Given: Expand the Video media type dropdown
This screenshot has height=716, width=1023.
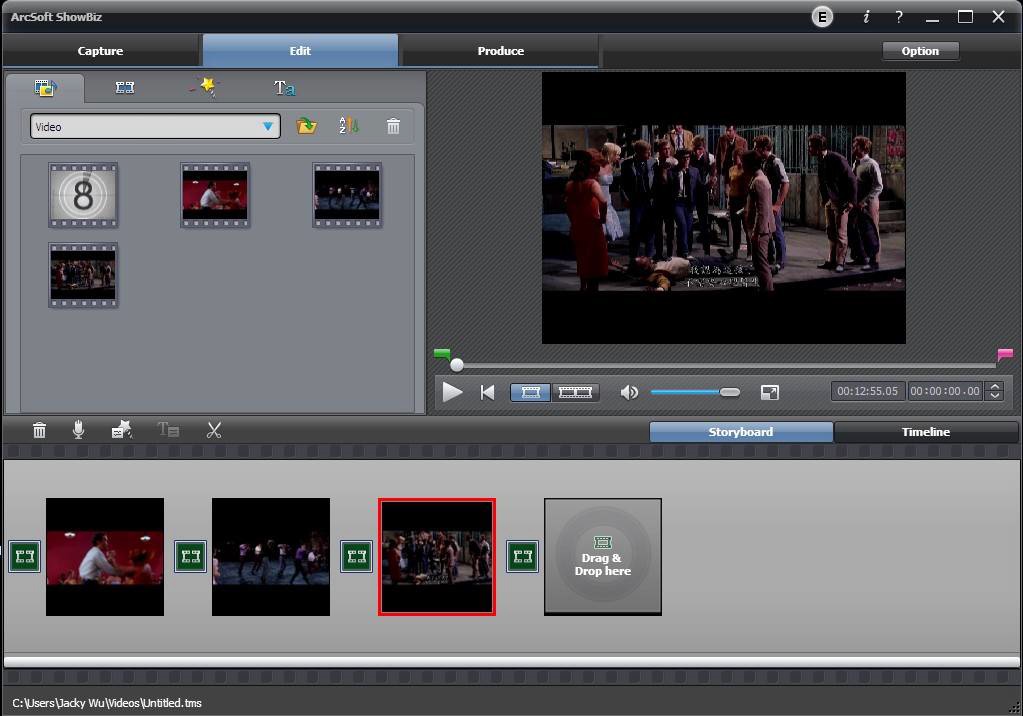Looking at the screenshot, I should point(268,127).
